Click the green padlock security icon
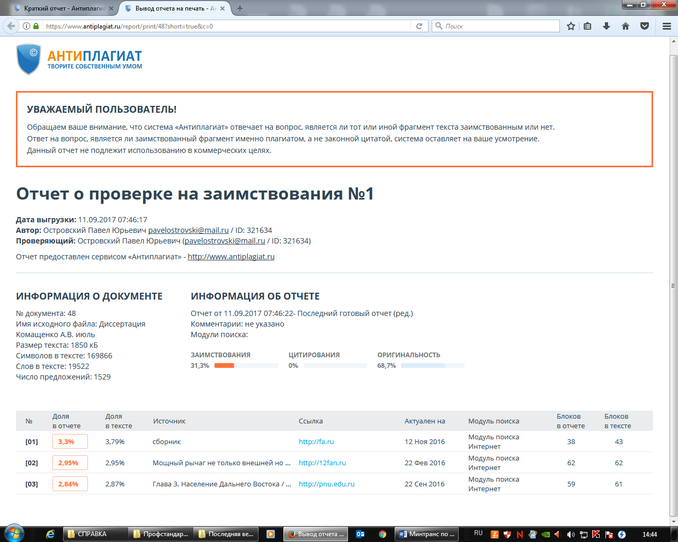Viewport: 678px width, 542px height. click(x=36, y=26)
